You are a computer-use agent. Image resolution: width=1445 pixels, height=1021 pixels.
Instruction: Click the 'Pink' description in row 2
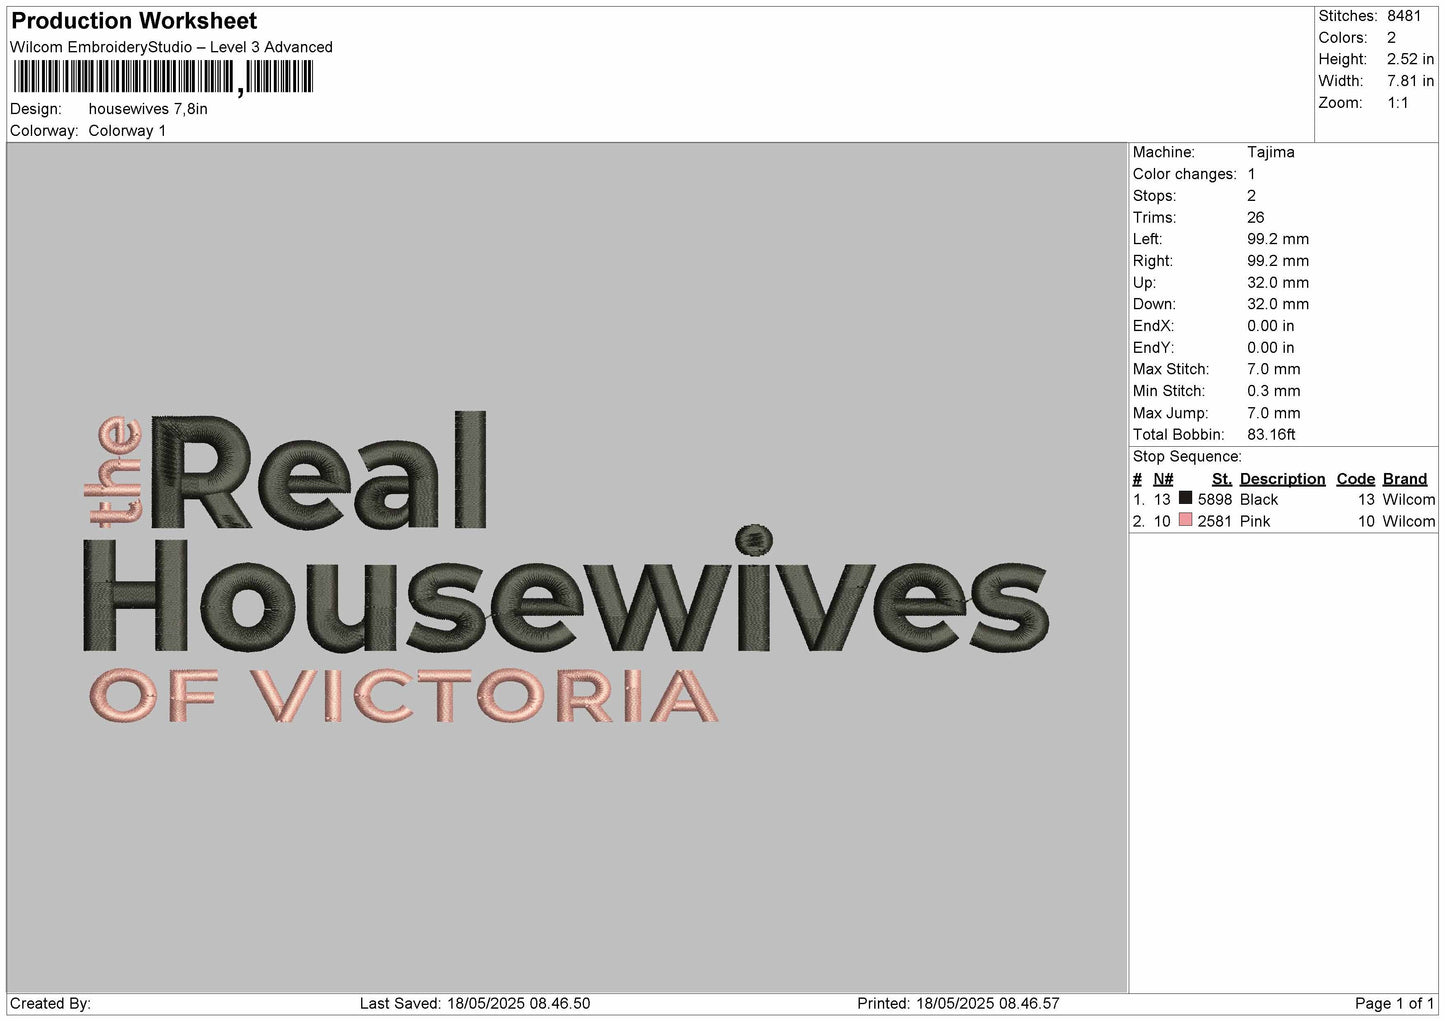point(1255,522)
